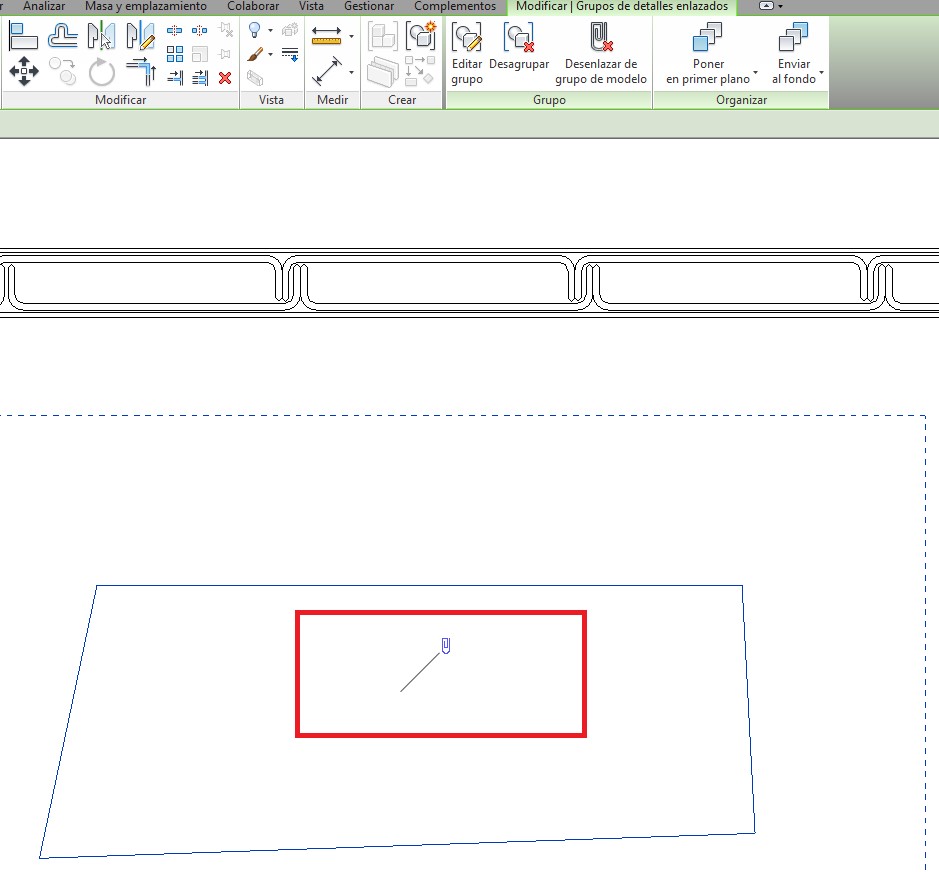Open the lightbulb hide-in-view dropdown
Viewport: 939px width, 872px height.
pos(270,31)
